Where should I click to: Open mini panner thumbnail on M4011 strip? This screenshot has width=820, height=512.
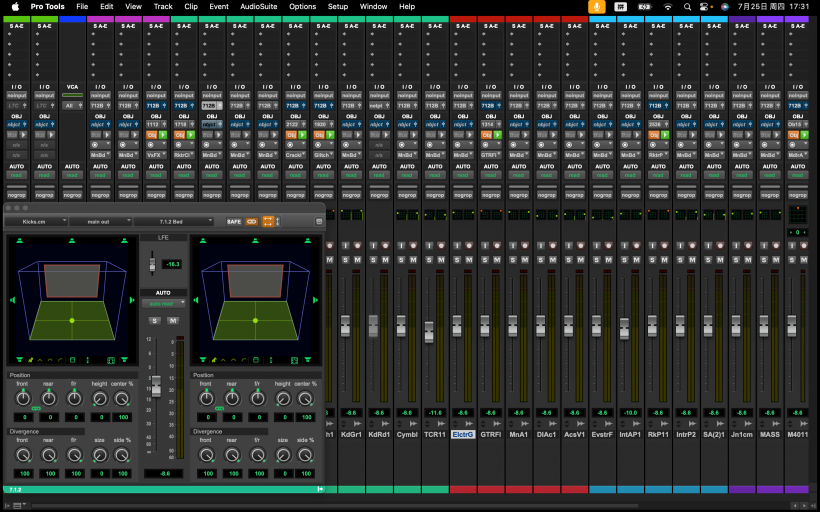(x=798, y=215)
